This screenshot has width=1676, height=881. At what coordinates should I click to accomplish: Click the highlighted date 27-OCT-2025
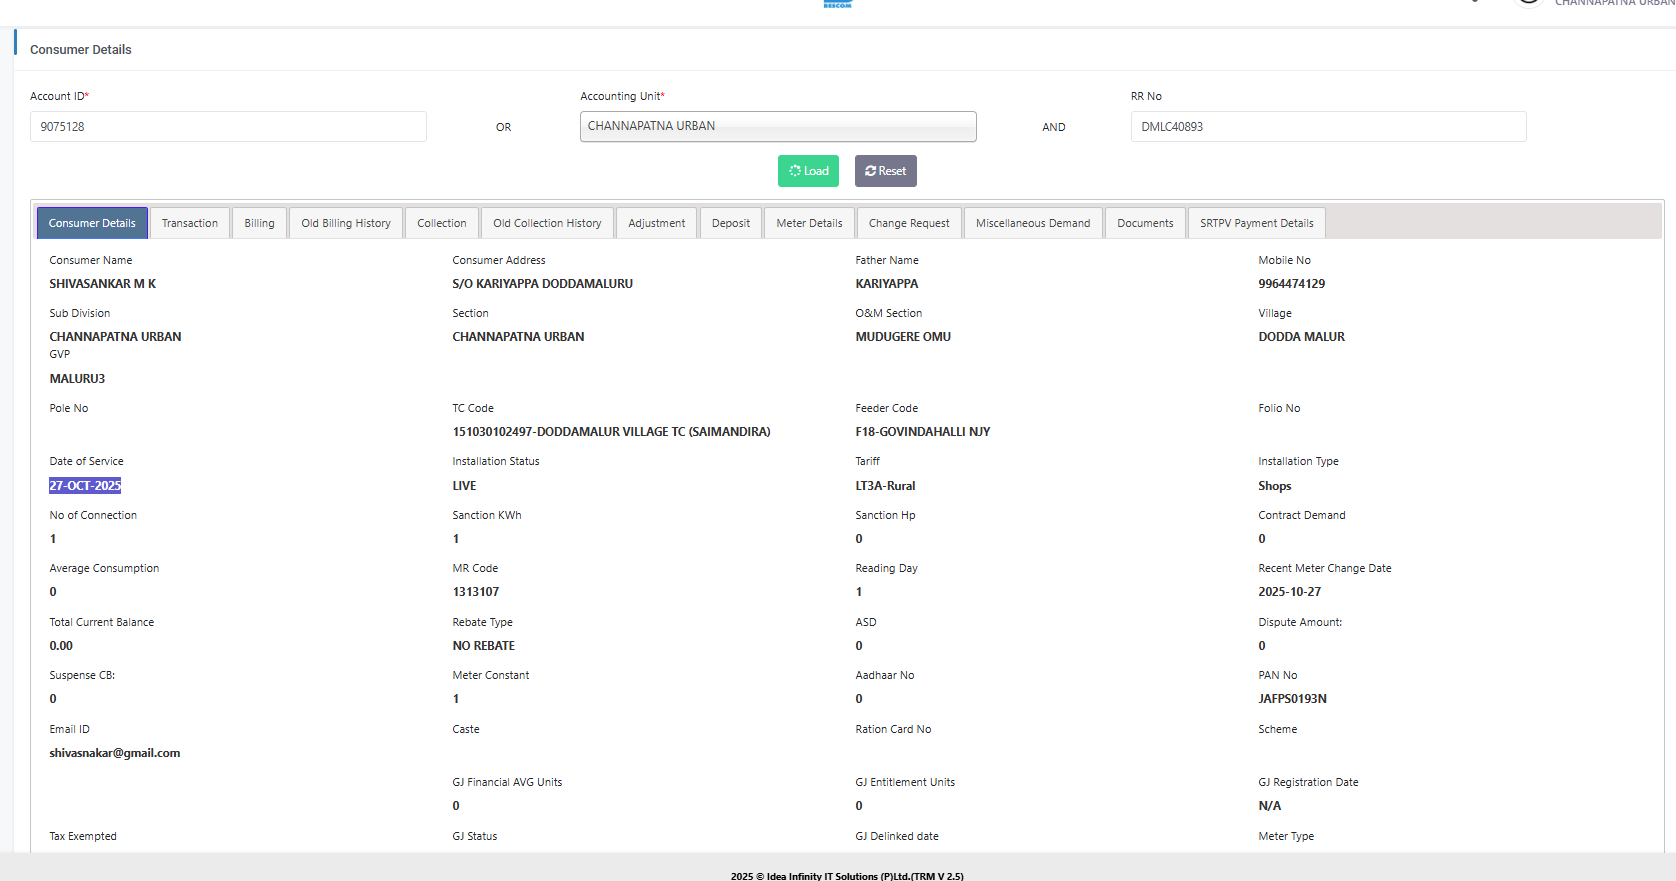[85, 486]
